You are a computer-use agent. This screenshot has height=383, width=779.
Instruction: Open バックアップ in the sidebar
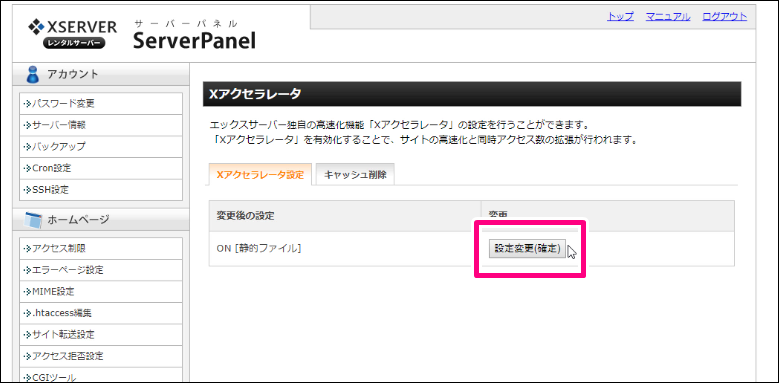[101, 147]
